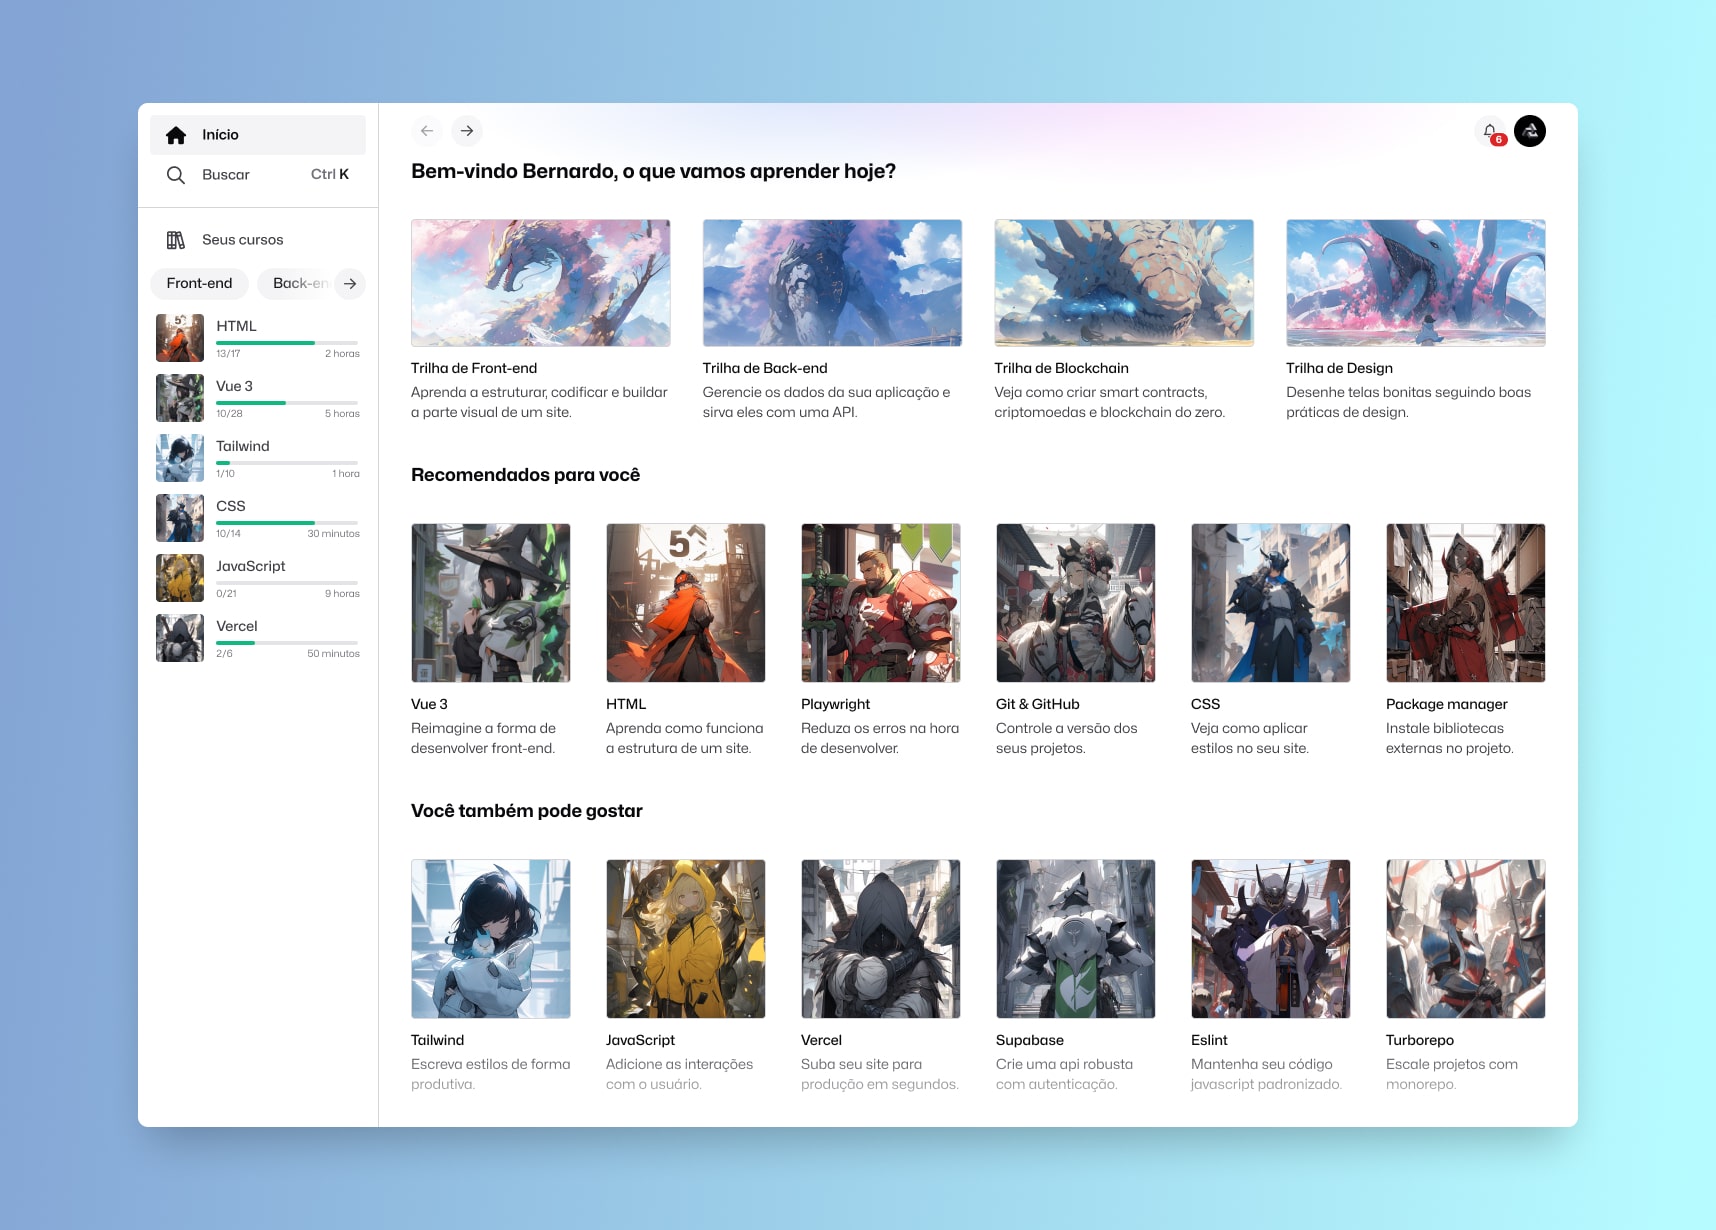1716x1230 pixels.
Task: Go forward with the right arrow button
Action: pyautogui.click(x=467, y=131)
